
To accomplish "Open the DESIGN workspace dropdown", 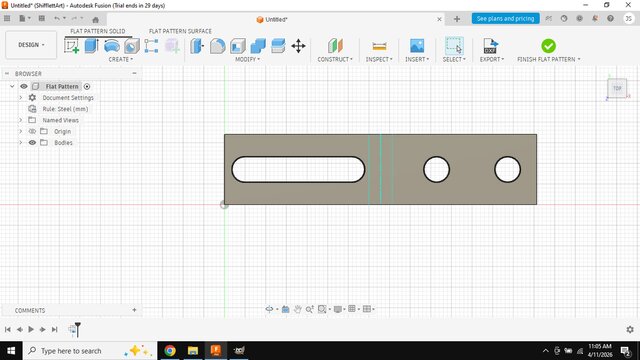I will (31, 44).
